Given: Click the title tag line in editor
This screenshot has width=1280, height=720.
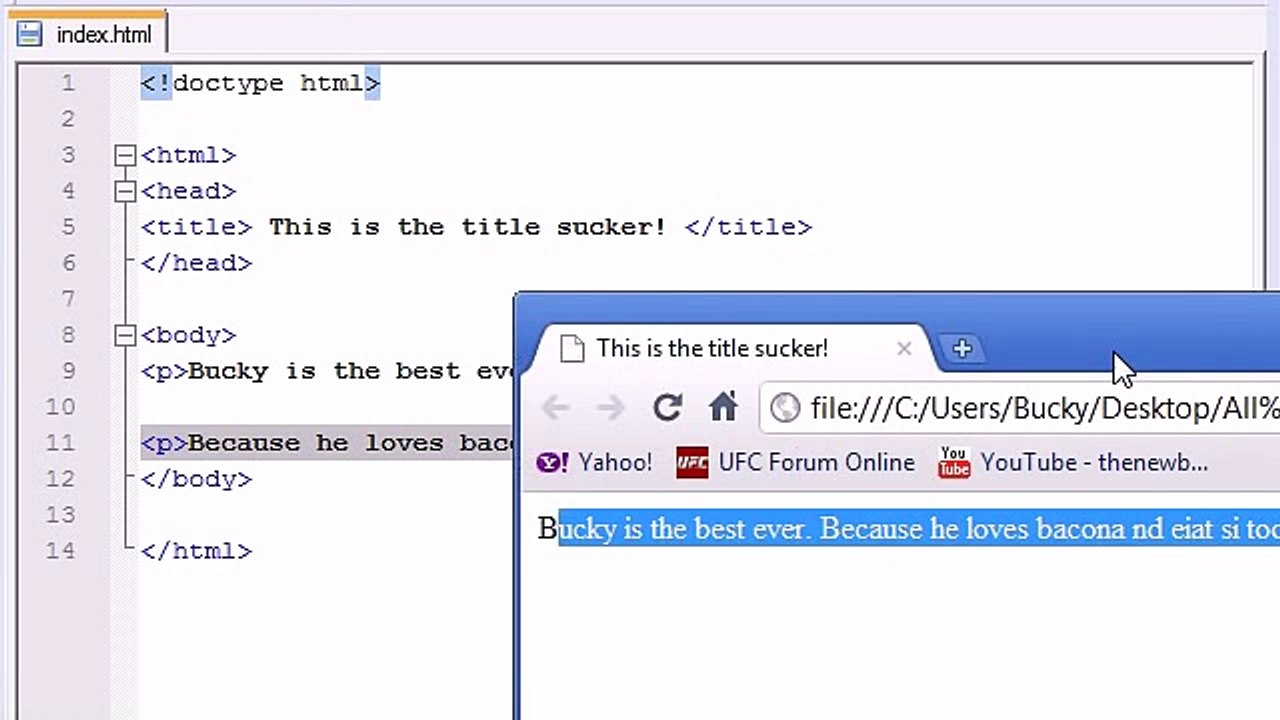Looking at the screenshot, I should coord(476,227).
